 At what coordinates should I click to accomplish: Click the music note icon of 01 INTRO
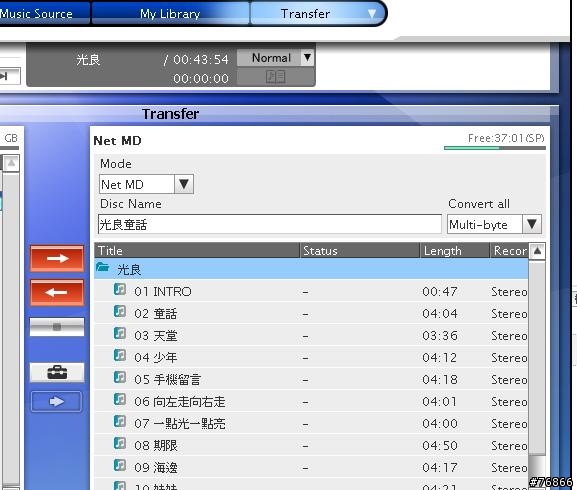120,290
